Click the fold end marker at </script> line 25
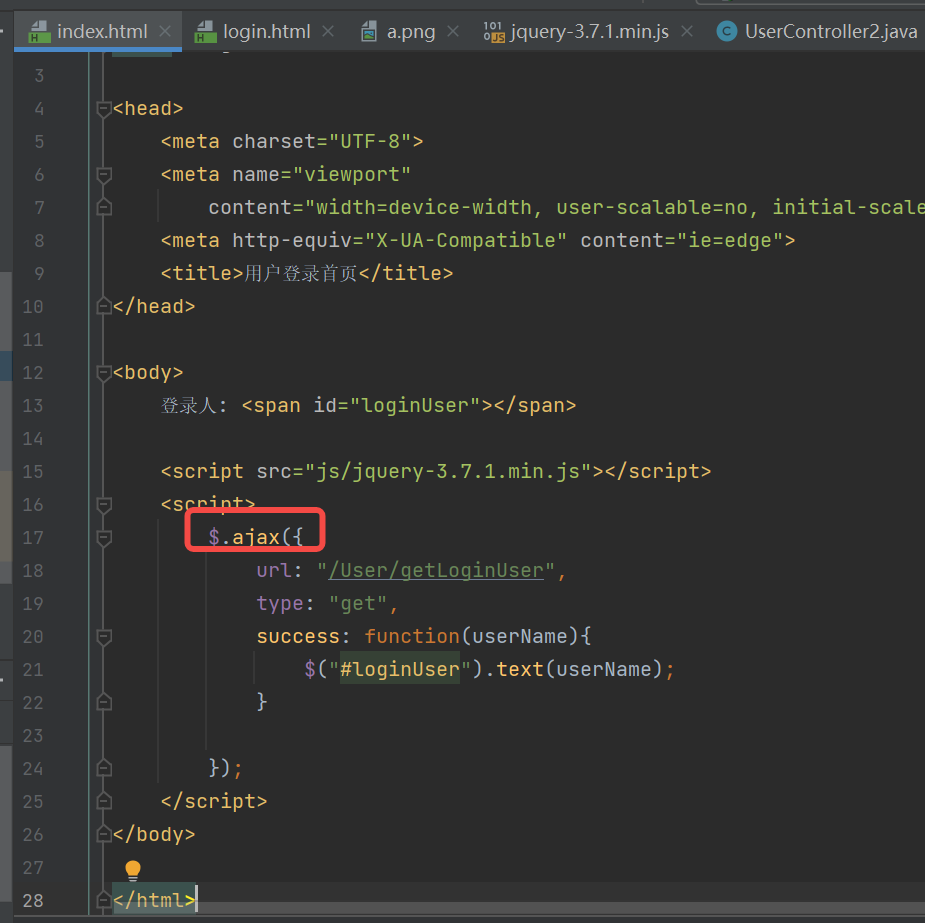 tap(104, 801)
